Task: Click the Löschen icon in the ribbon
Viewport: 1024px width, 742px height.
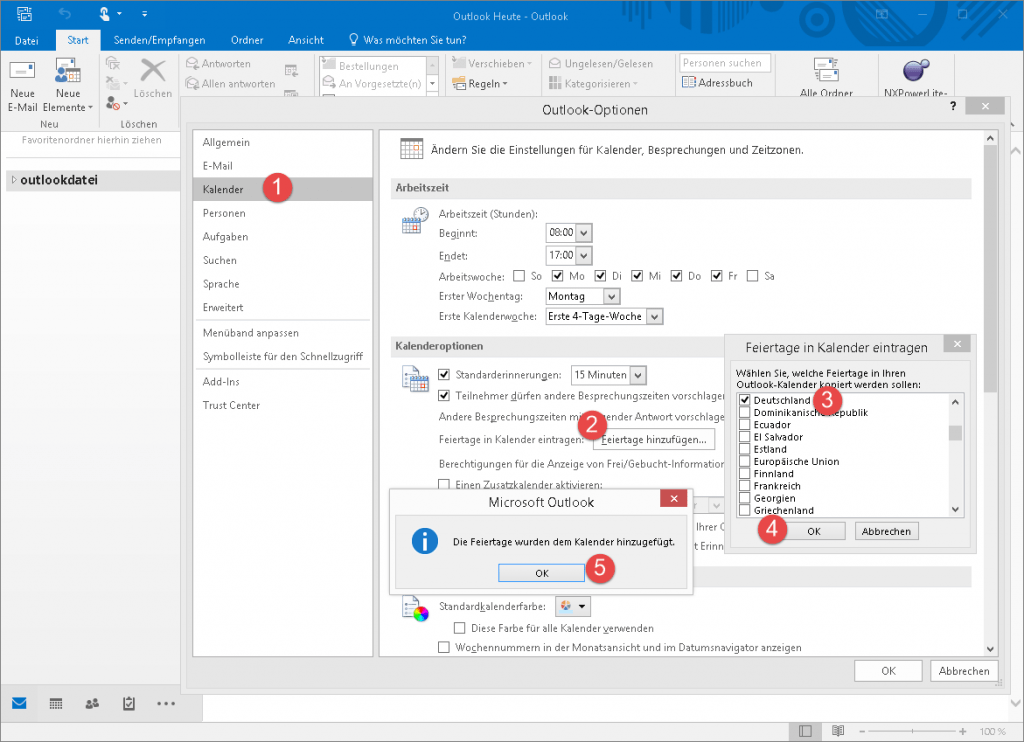Action: tap(152, 75)
